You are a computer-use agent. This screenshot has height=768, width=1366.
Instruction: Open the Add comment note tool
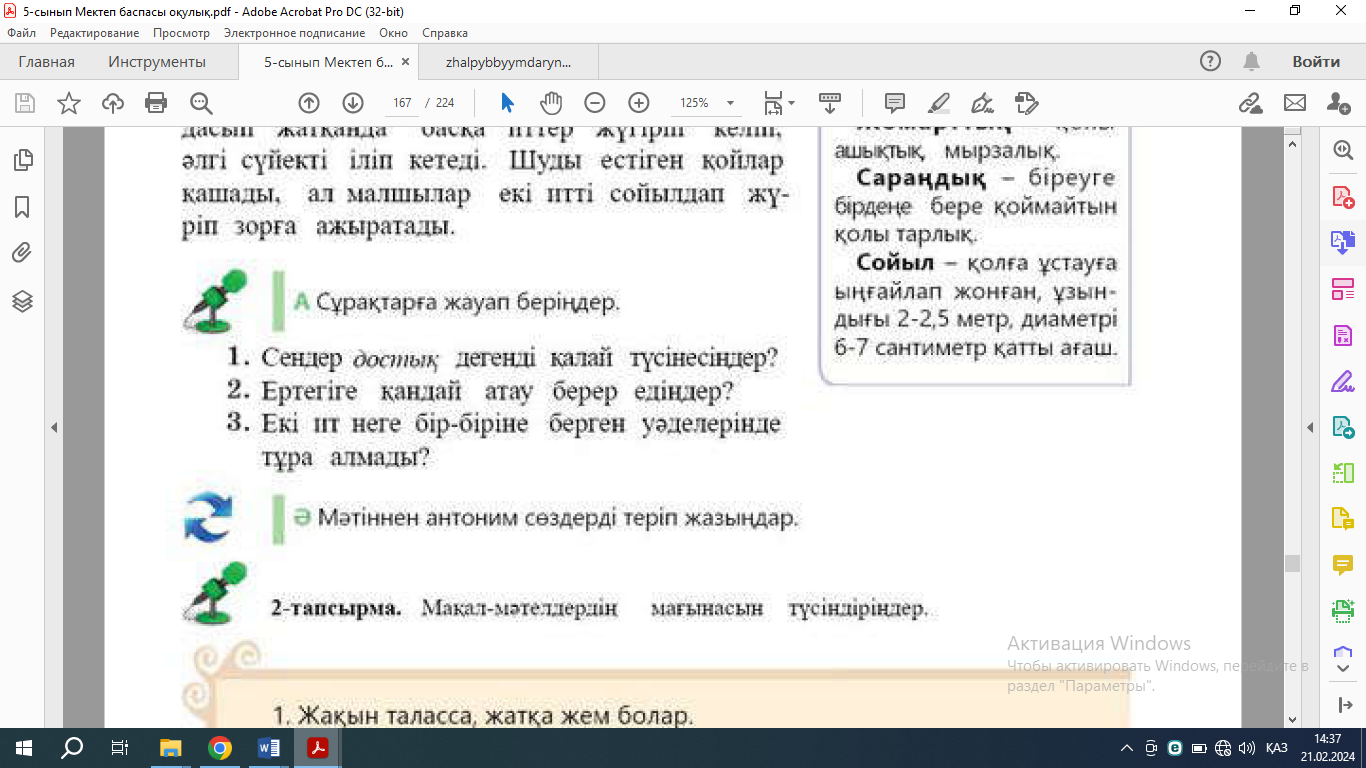point(895,103)
